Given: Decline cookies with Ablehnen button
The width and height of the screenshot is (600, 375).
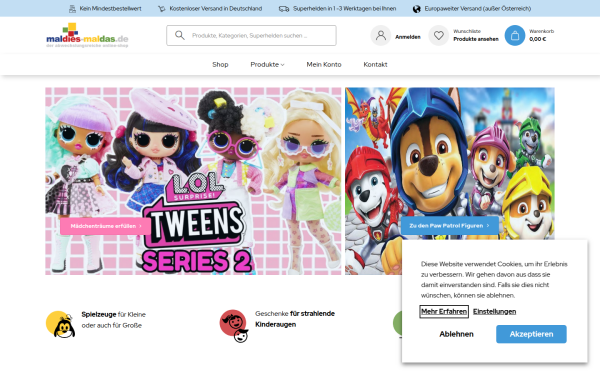Looking at the screenshot, I should (456, 334).
